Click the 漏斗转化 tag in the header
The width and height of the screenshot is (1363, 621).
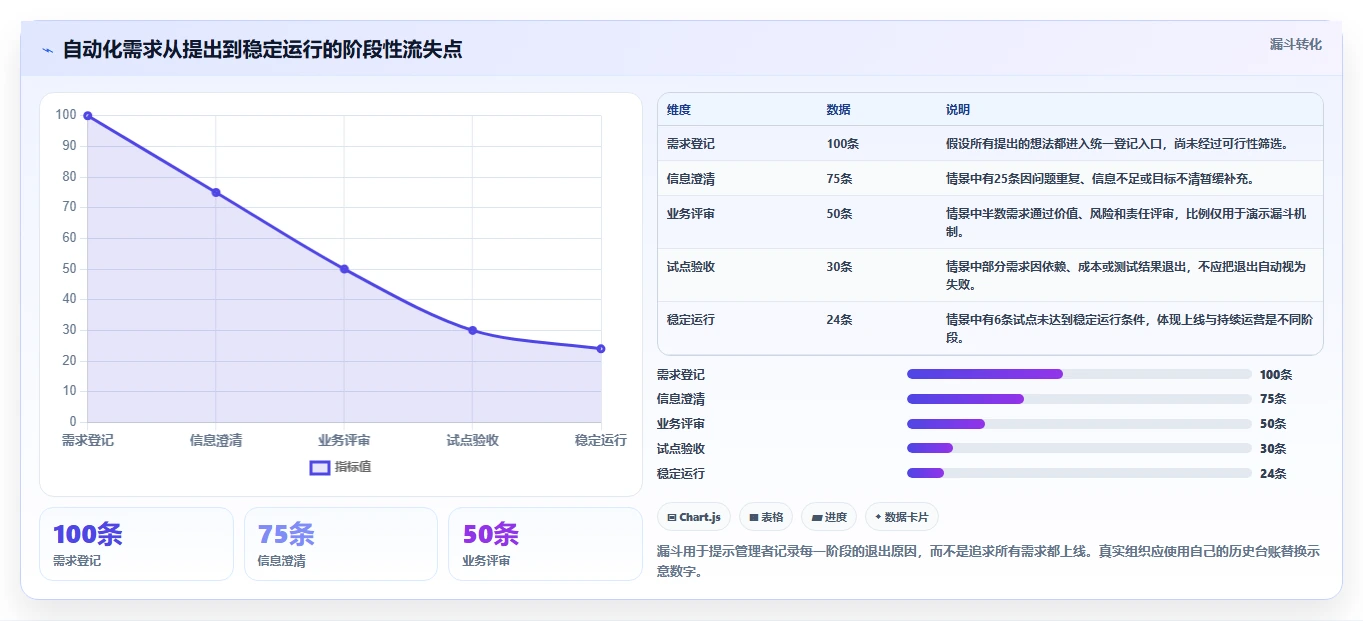[1295, 44]
